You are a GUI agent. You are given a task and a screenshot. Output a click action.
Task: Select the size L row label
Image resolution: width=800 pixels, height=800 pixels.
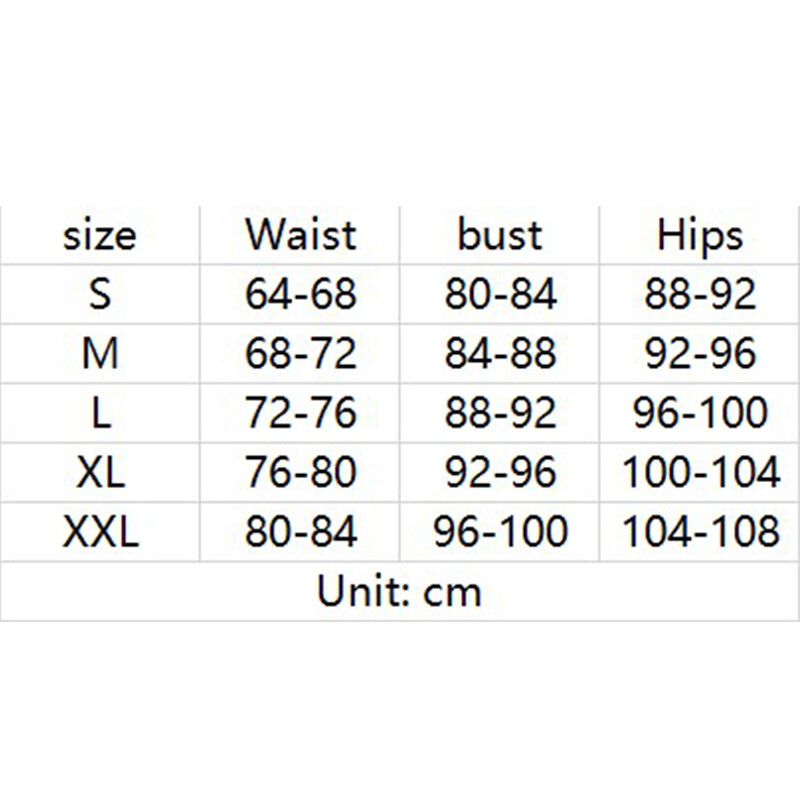[x=100, y=413]
